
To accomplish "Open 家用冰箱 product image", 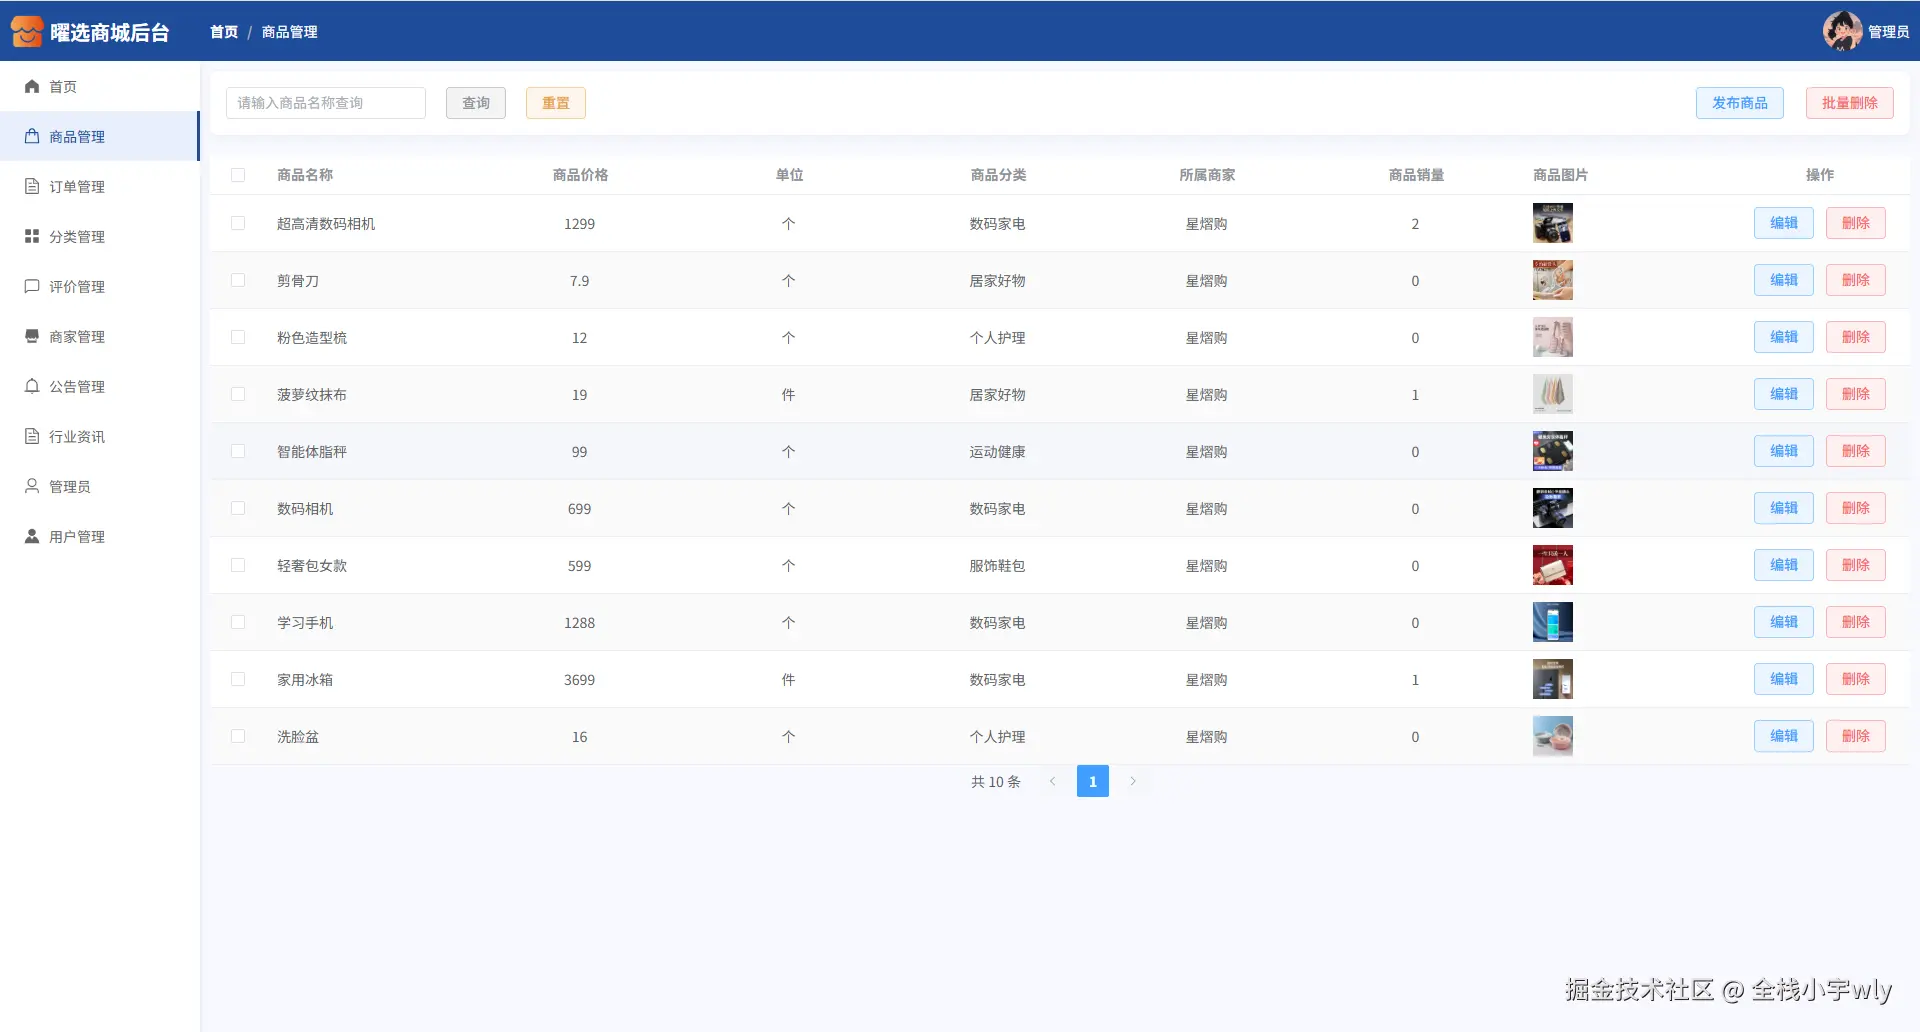I will pyautogui.click(x=1553, y=679).
